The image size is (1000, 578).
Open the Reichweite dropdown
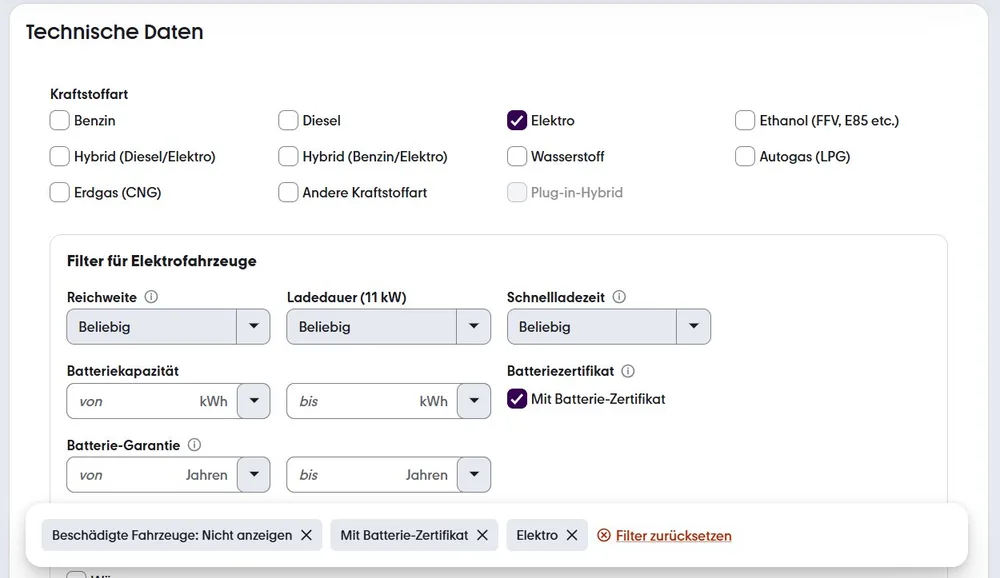168,327
